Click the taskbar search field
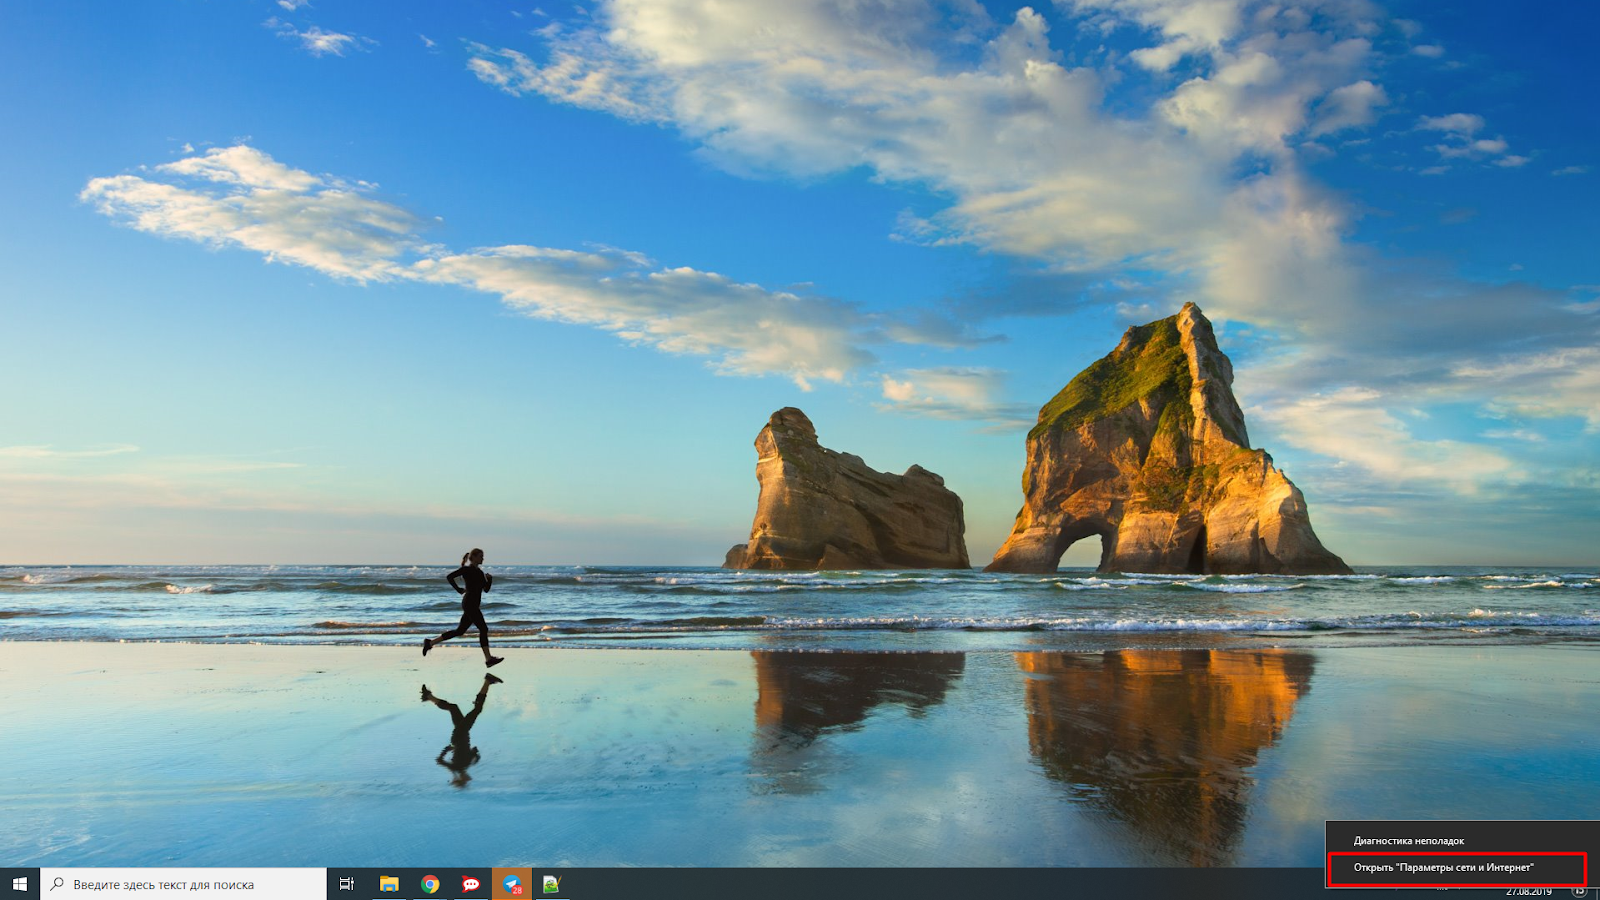 coord(184,884)
